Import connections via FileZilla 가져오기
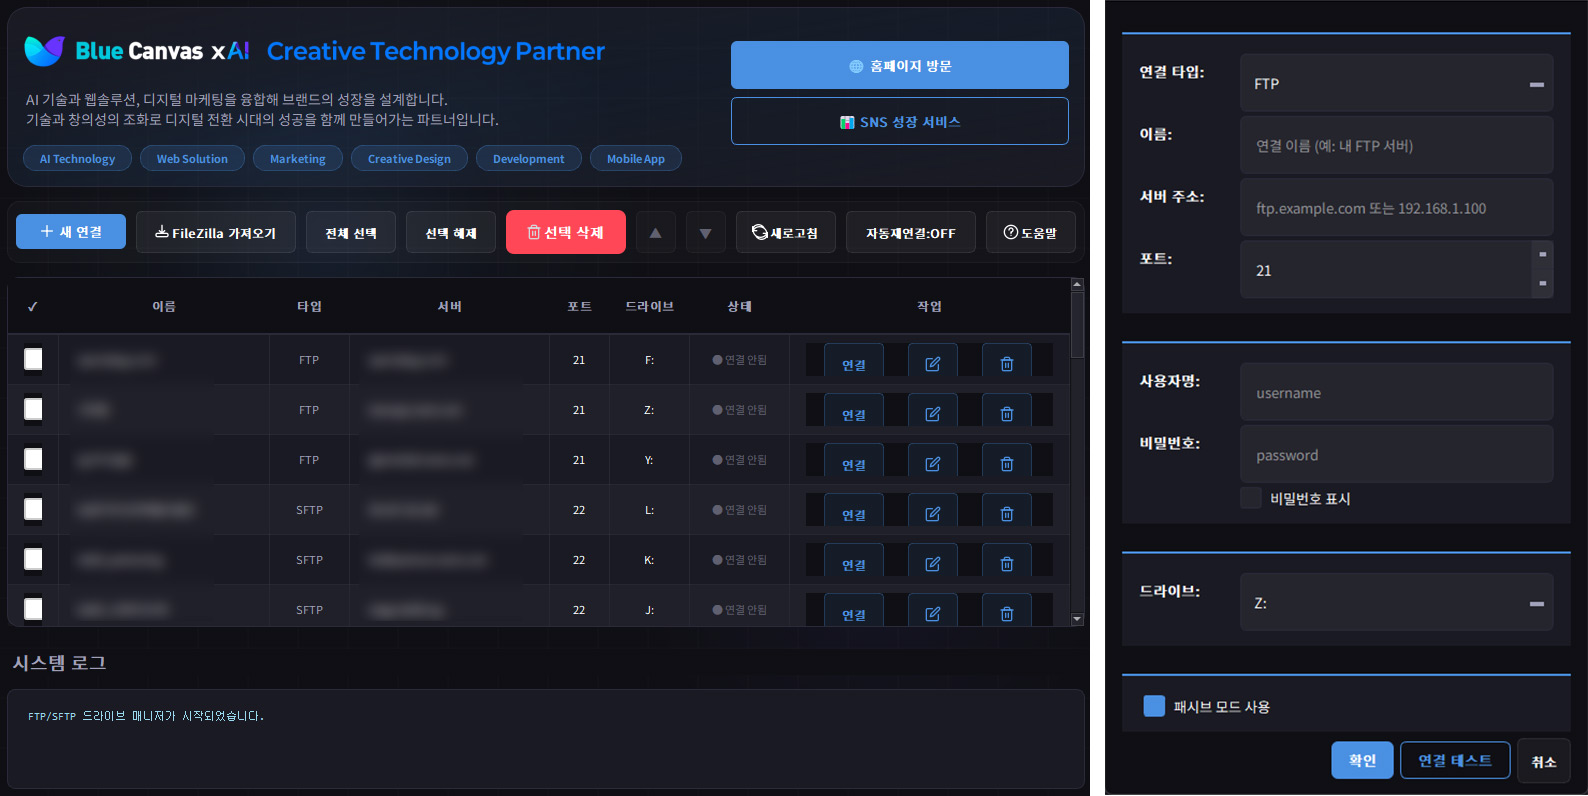 (x=215, y=233)
